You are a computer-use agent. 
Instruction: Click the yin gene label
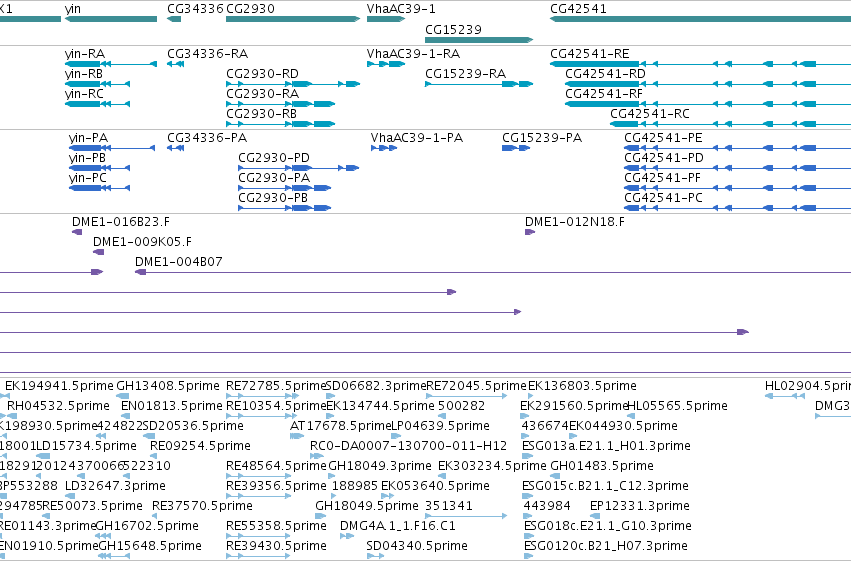point(73,9)
